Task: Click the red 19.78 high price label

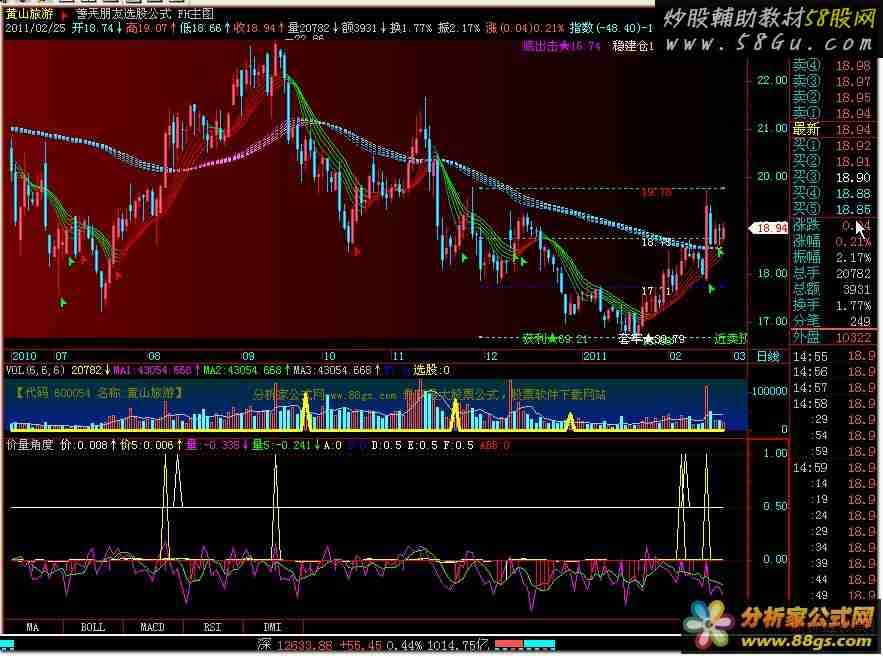Action: coord(657,193)
